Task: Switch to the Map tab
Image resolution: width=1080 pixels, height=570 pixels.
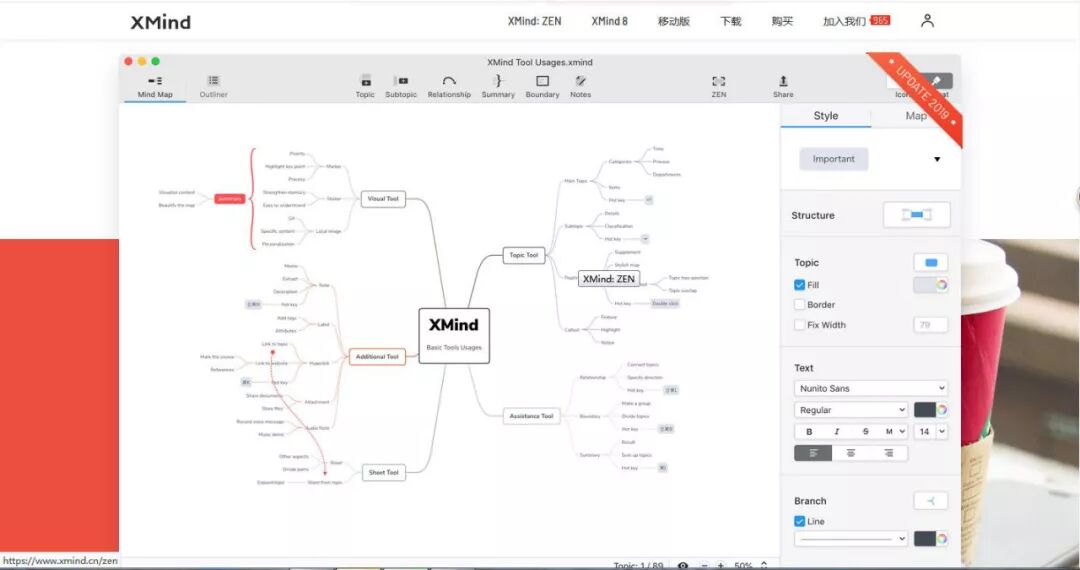Action: click(x=915, y=116)
